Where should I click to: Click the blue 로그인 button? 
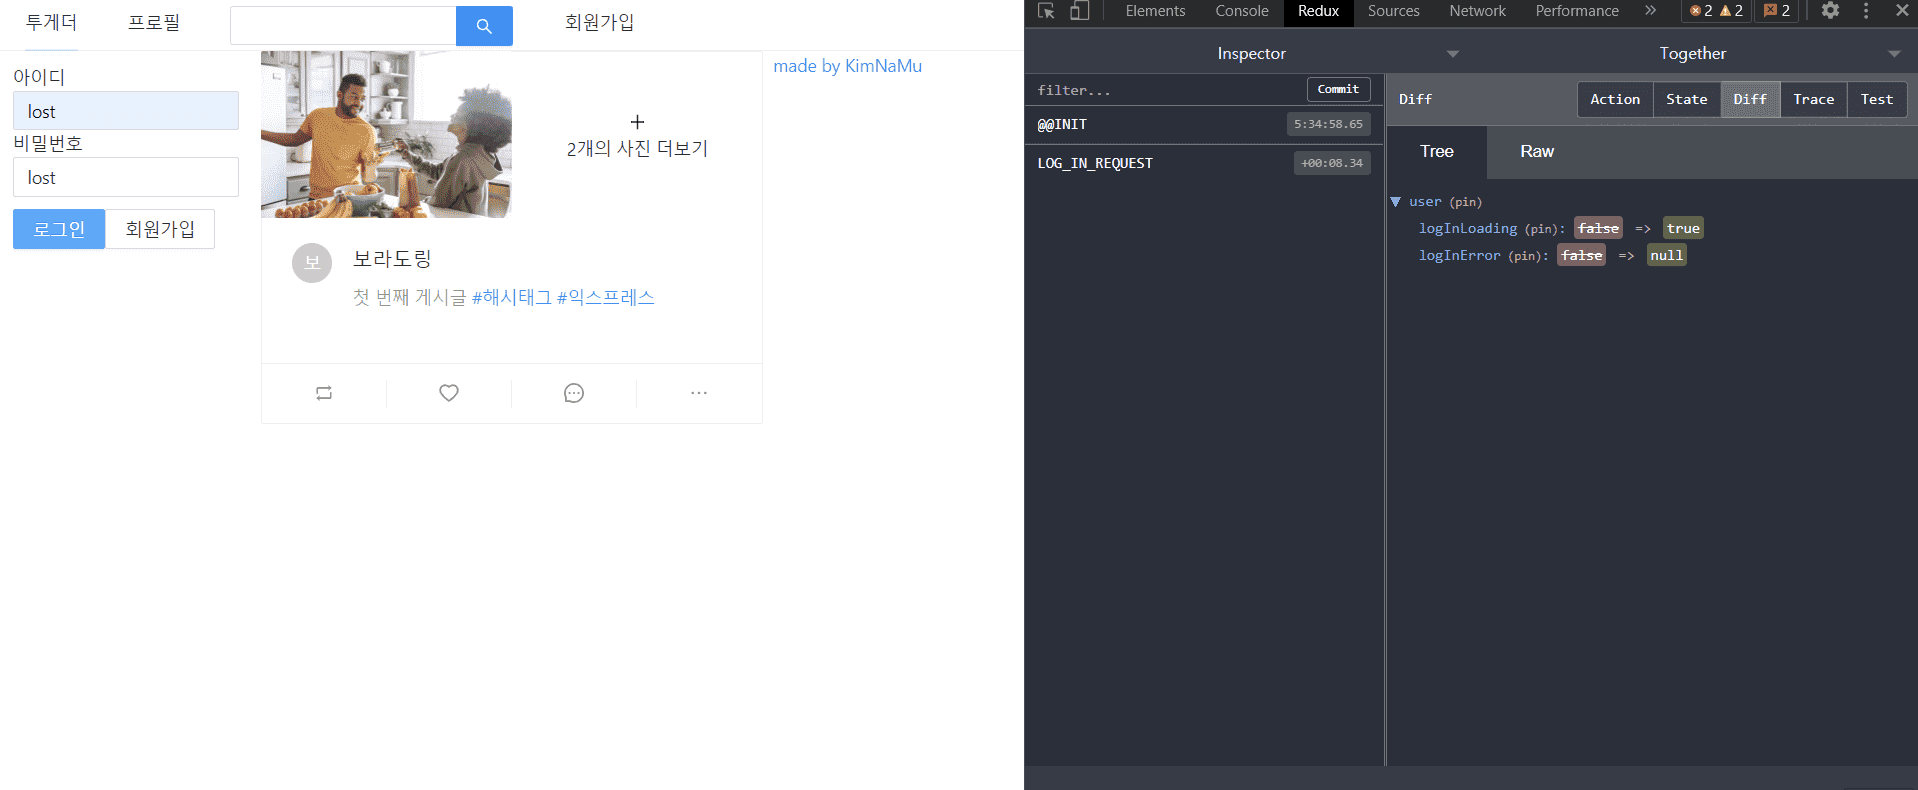[x=59, y=229]
